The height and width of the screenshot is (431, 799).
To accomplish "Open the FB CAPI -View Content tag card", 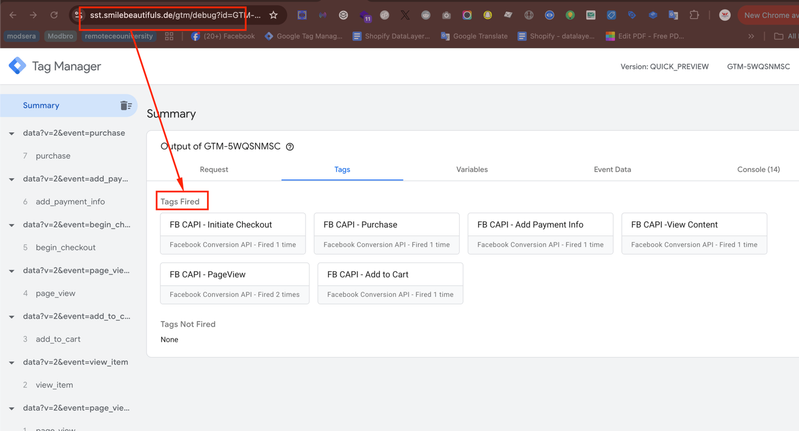I will pos(695,233).
